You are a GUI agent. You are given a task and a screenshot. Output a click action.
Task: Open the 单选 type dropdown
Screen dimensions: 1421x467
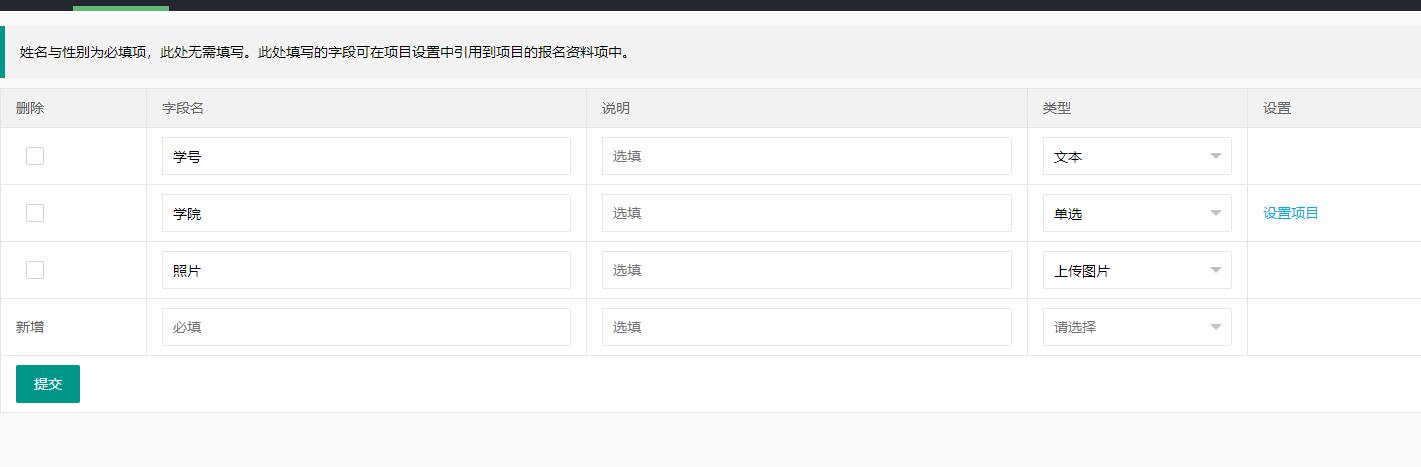(x=1137, y=213)
